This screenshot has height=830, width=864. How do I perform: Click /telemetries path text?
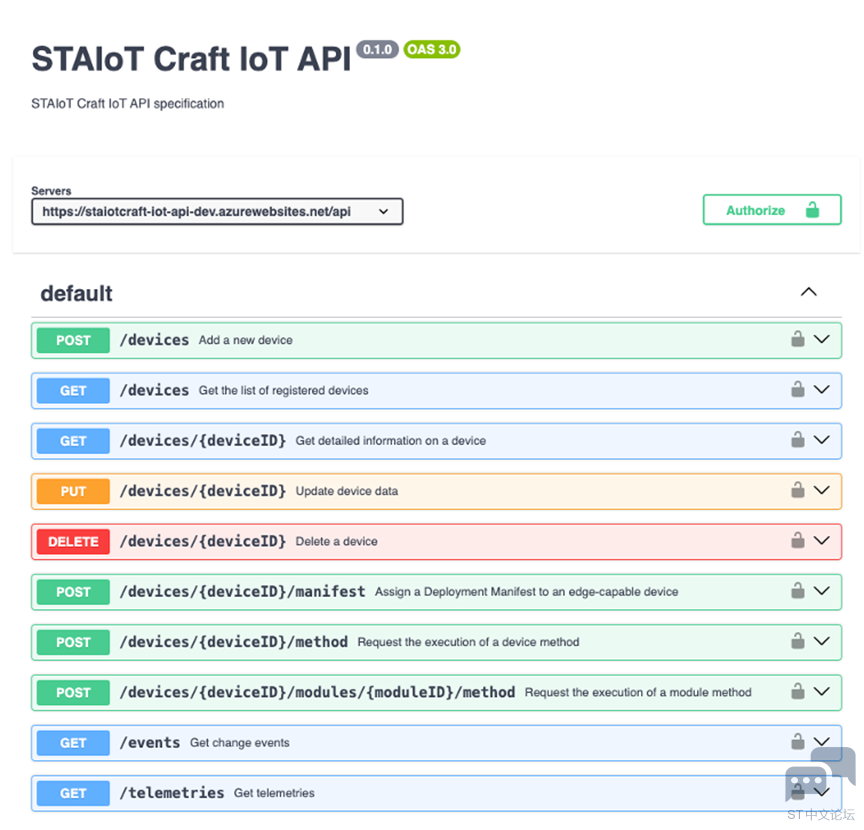click(x=172, y=793)
